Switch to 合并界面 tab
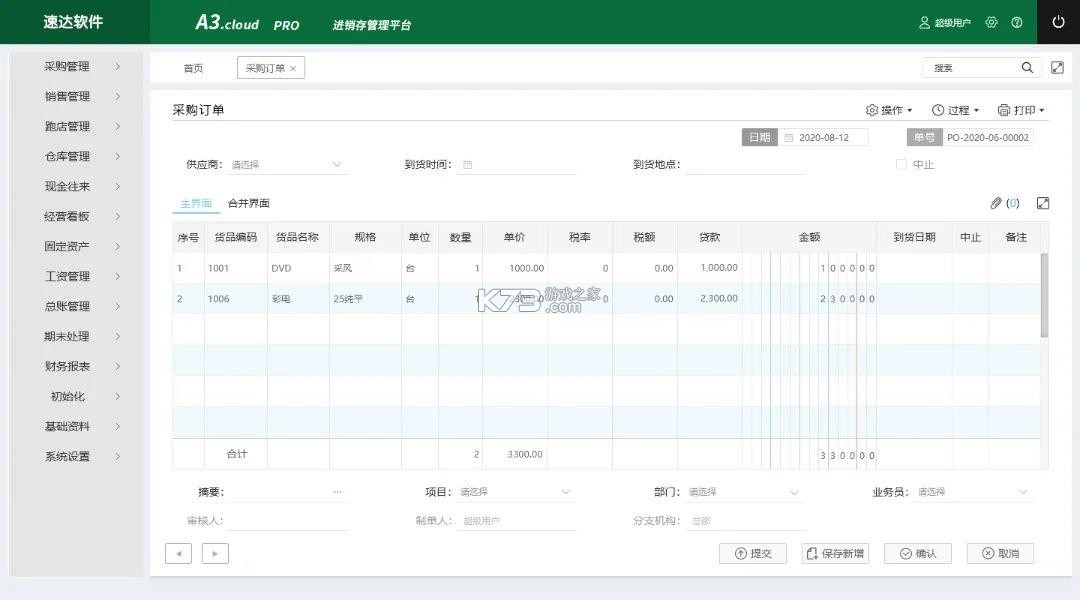 [249, 203]
